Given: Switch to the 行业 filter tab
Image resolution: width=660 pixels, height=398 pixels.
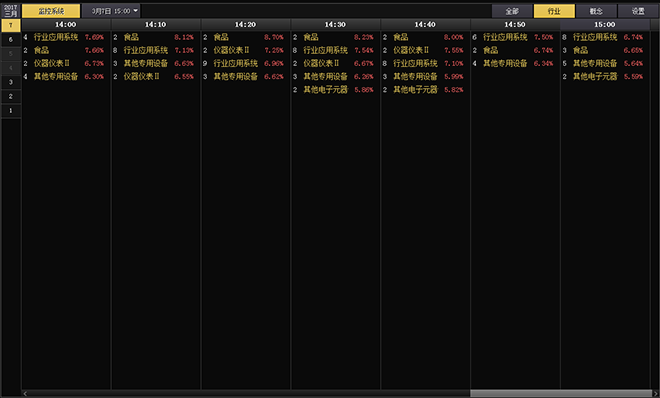Looking at the screenshot, I should click(554, 11).
